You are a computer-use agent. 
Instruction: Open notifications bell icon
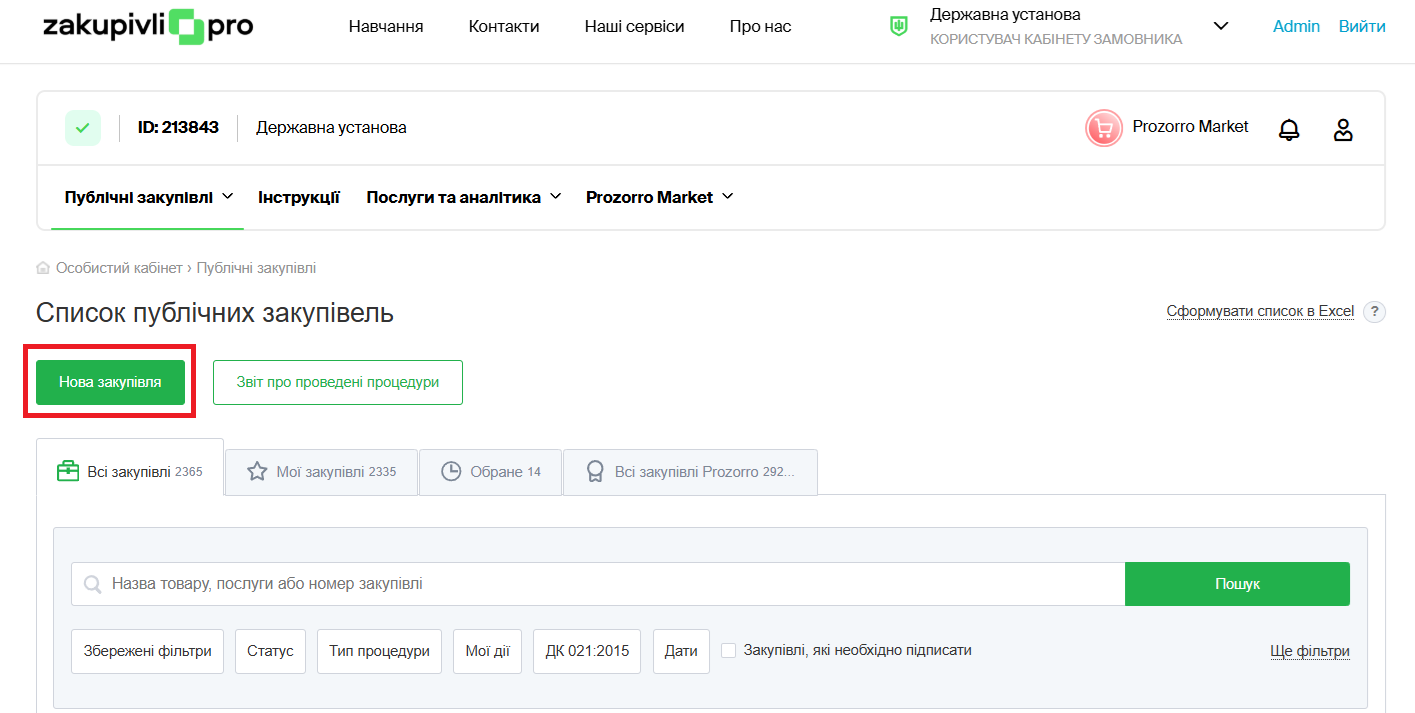(1289, 129)
